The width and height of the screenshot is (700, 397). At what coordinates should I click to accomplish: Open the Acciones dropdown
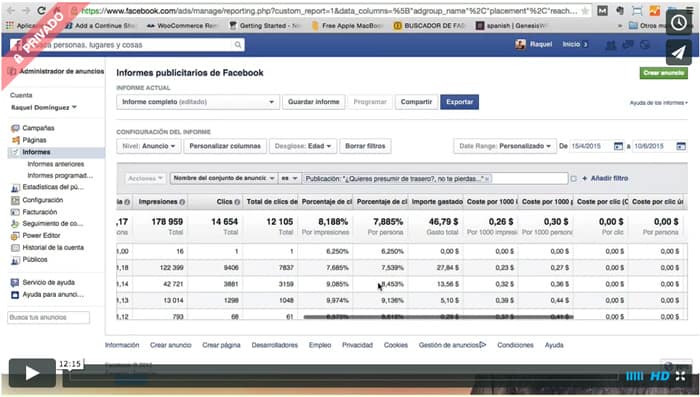point(146,178)
